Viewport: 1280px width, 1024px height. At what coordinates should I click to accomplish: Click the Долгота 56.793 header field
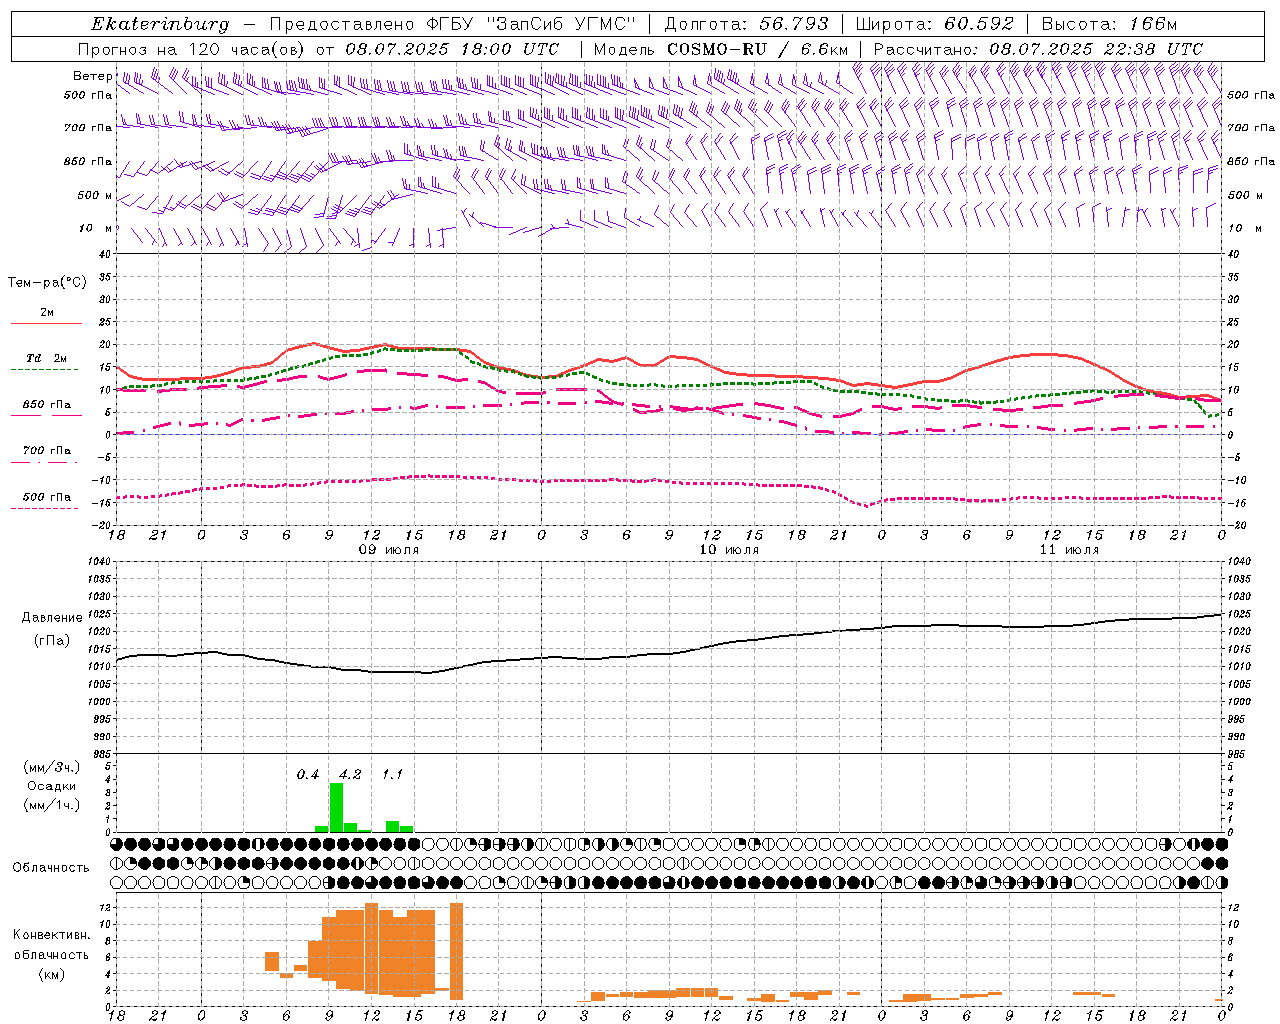pyautogui.click(x=746, y=24)
